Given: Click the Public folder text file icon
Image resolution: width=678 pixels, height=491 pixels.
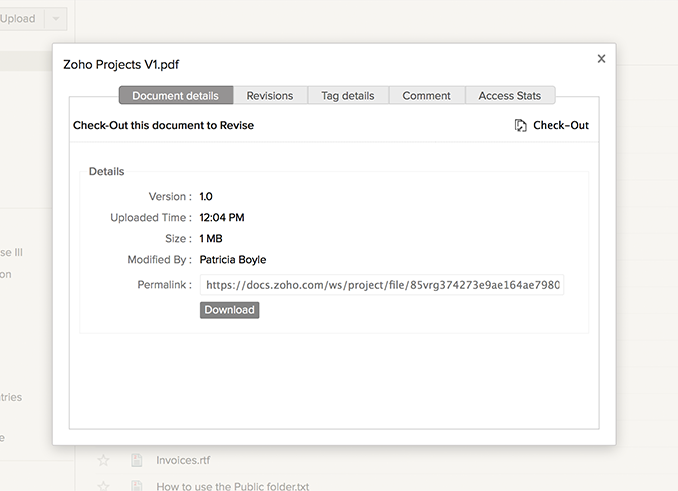Looking at the screenshot, I should pos(136,487).
